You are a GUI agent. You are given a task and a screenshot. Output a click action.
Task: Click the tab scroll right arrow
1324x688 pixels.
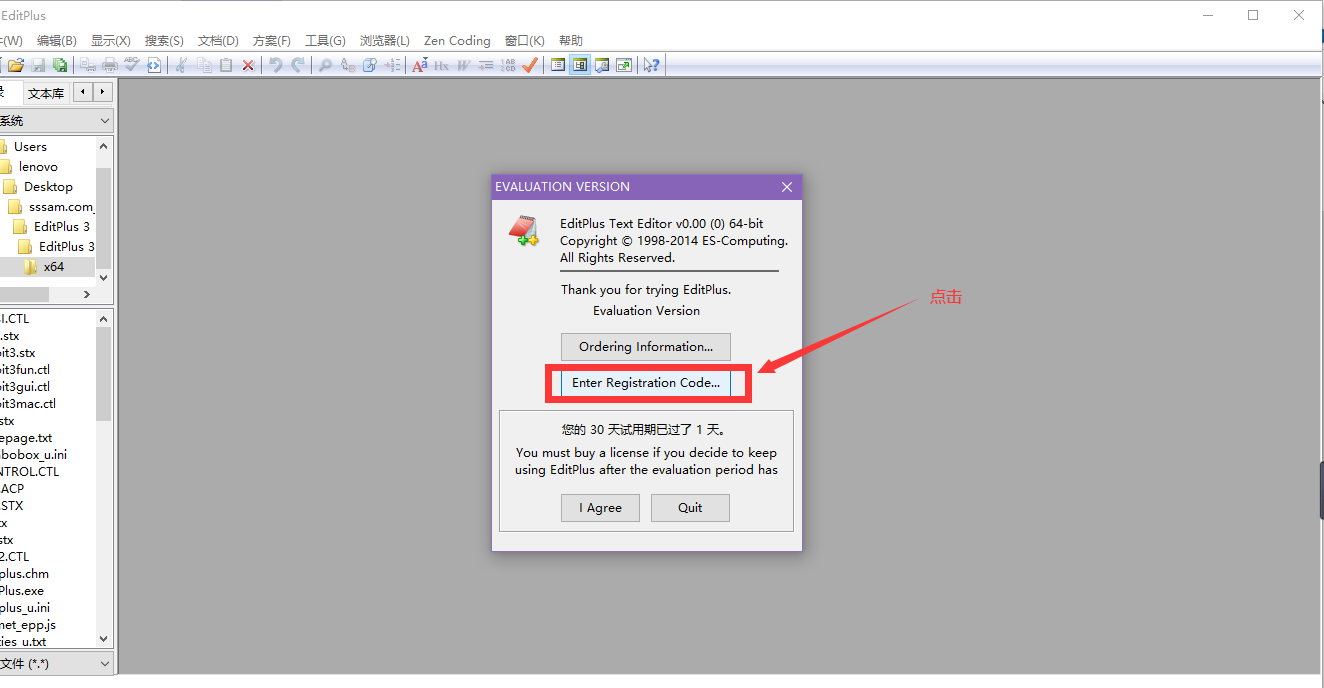(102, 92)
